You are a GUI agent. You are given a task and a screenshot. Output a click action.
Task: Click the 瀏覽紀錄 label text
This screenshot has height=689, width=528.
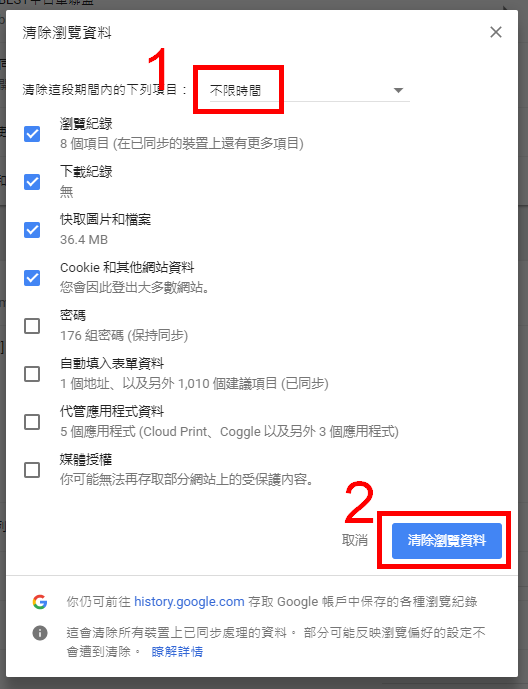[86, 124]
